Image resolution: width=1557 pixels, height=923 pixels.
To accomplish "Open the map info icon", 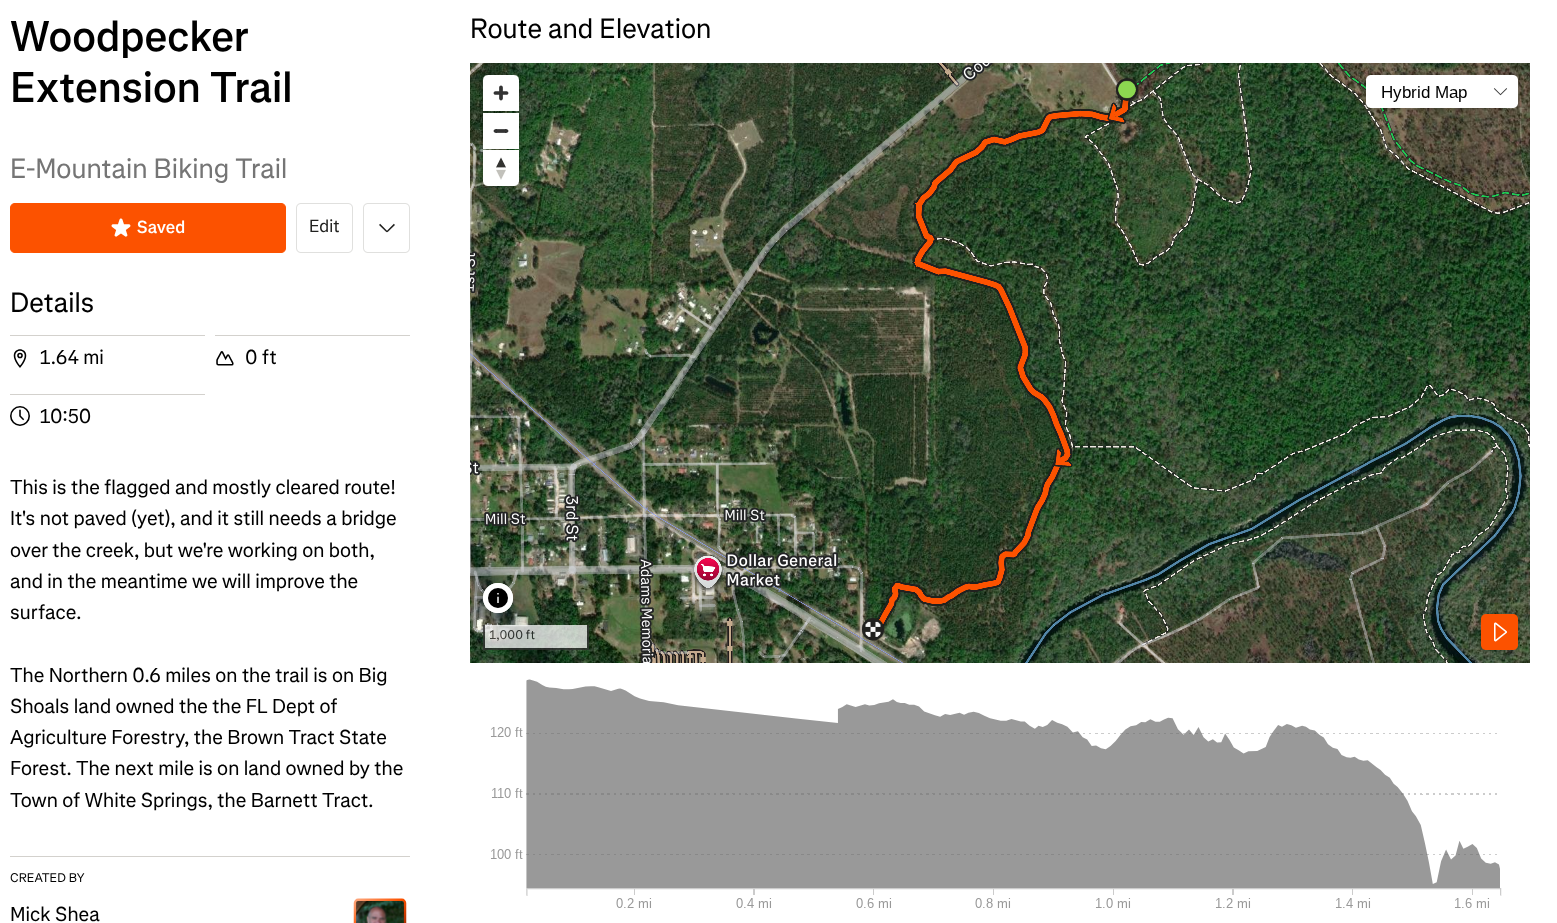I will point(498,598).
